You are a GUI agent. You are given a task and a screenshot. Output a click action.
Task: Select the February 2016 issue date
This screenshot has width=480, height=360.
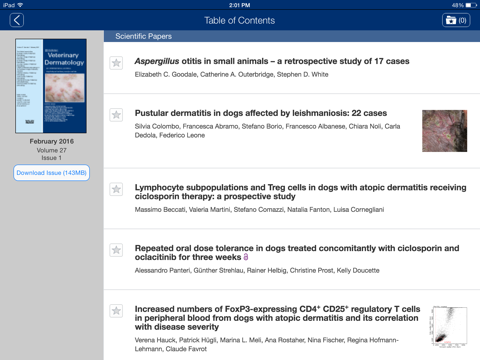pyautogui.click(x=52, y=141)
